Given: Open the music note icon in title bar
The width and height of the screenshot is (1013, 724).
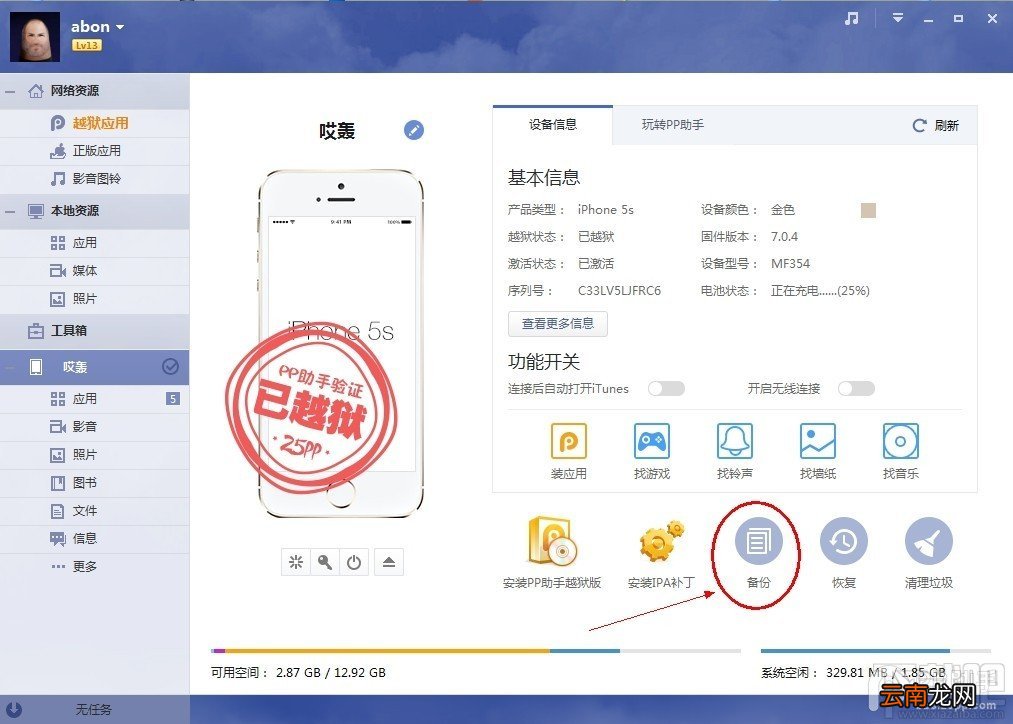Looking at the screenshot, I should pos(851,18).
